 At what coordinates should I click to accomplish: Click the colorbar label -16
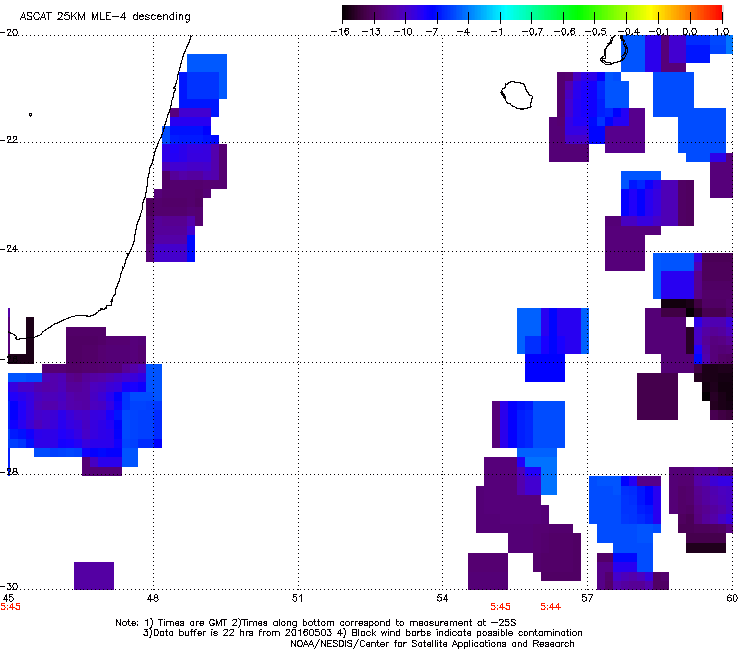pyautogui.click(x=340, y=32)
